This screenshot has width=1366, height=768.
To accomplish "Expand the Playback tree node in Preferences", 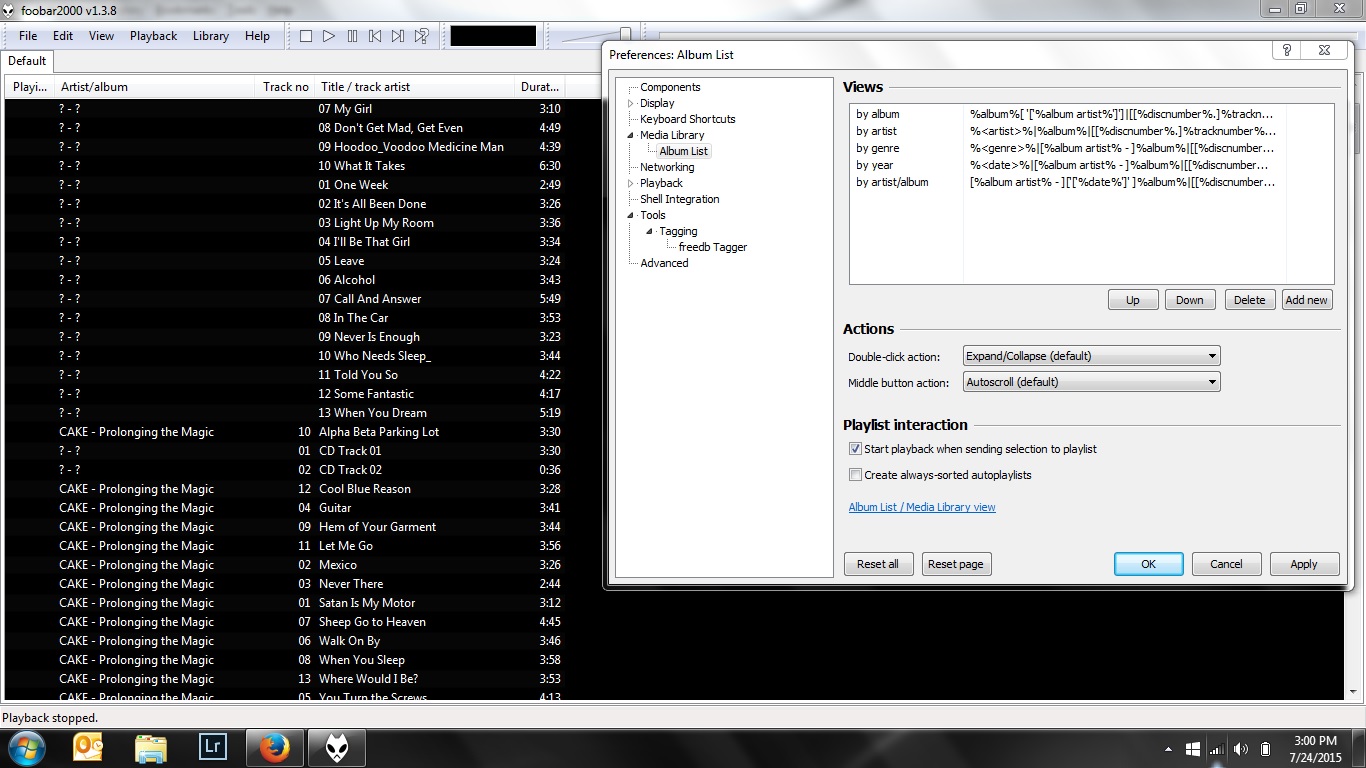I will click(x=630, y=183).
